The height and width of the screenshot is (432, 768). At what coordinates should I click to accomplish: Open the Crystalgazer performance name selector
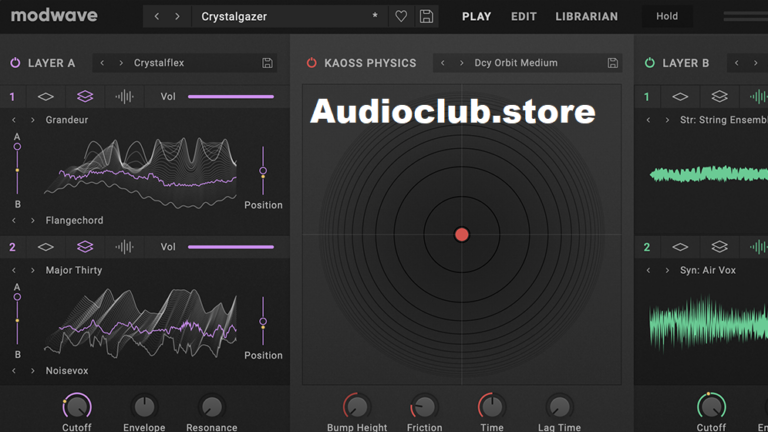tap(289, 17)
